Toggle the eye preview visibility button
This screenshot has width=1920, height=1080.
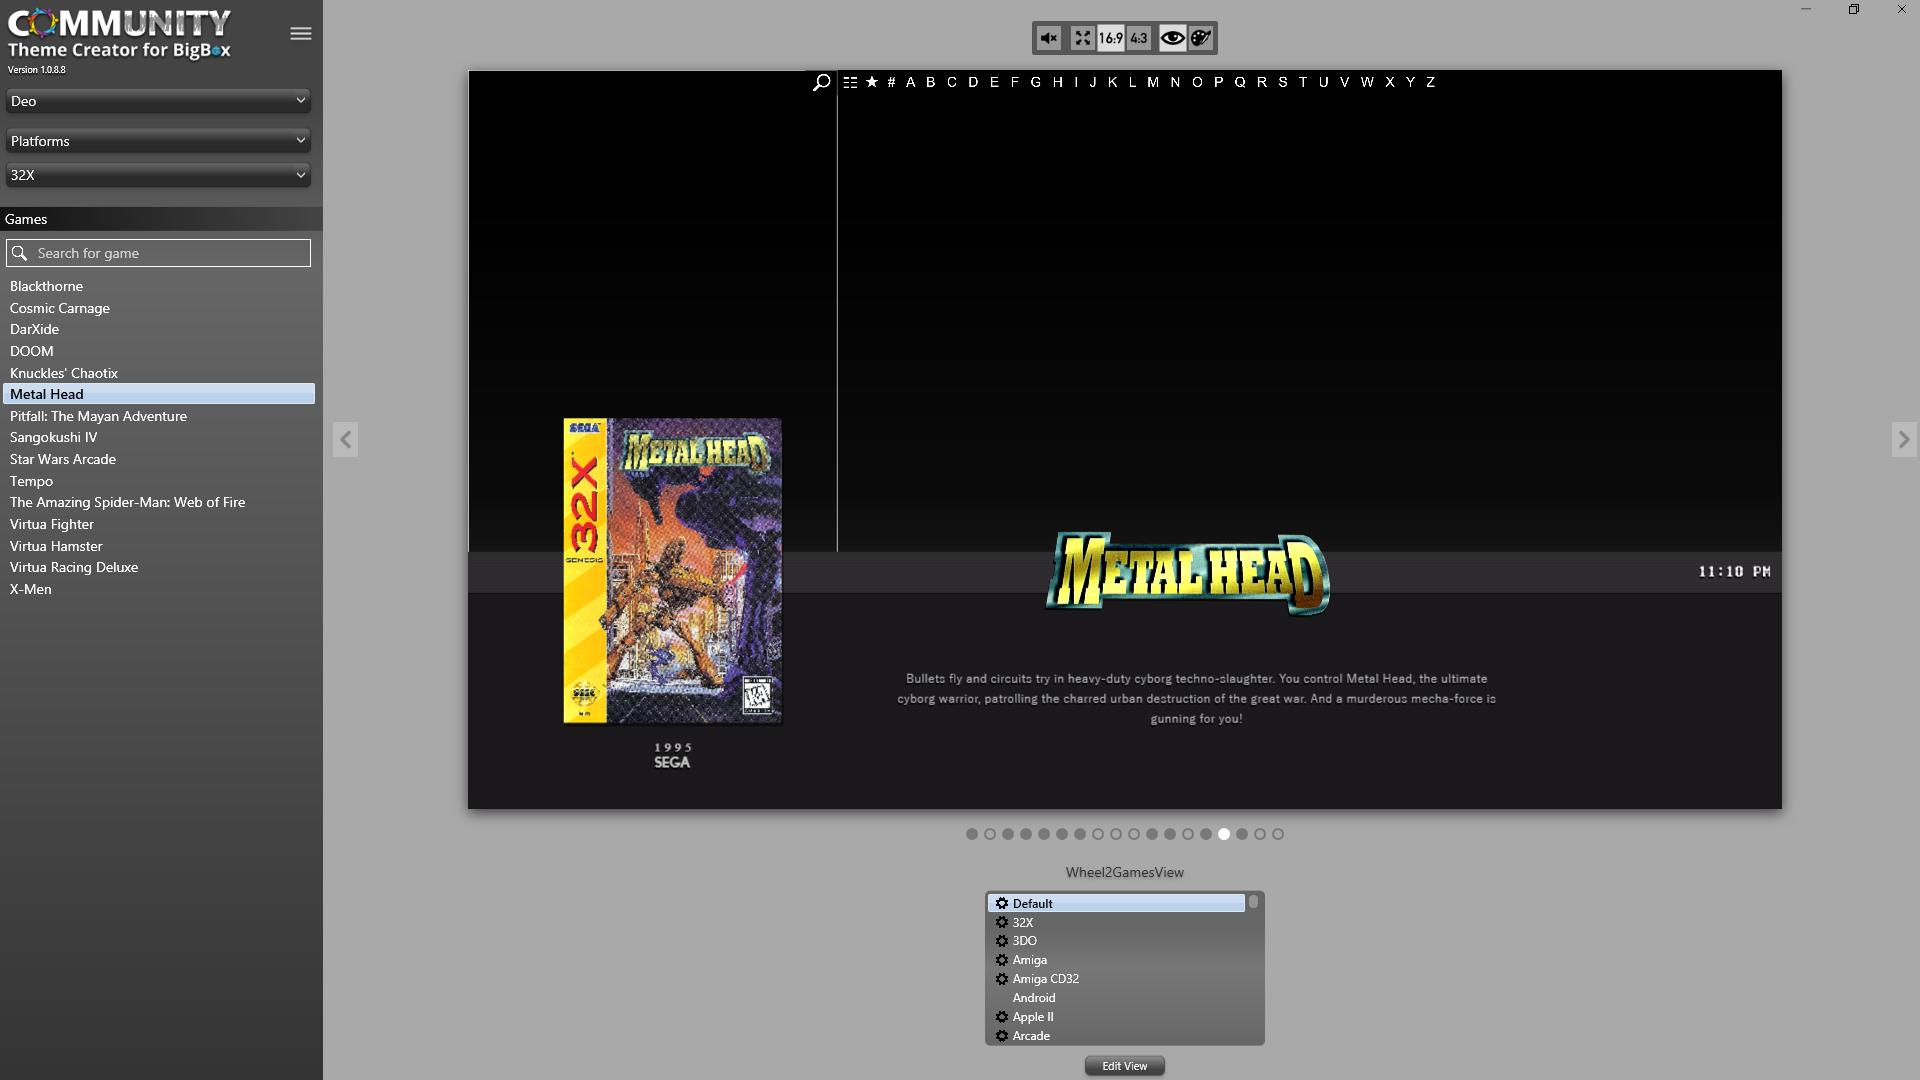(x=1172, y=38)
